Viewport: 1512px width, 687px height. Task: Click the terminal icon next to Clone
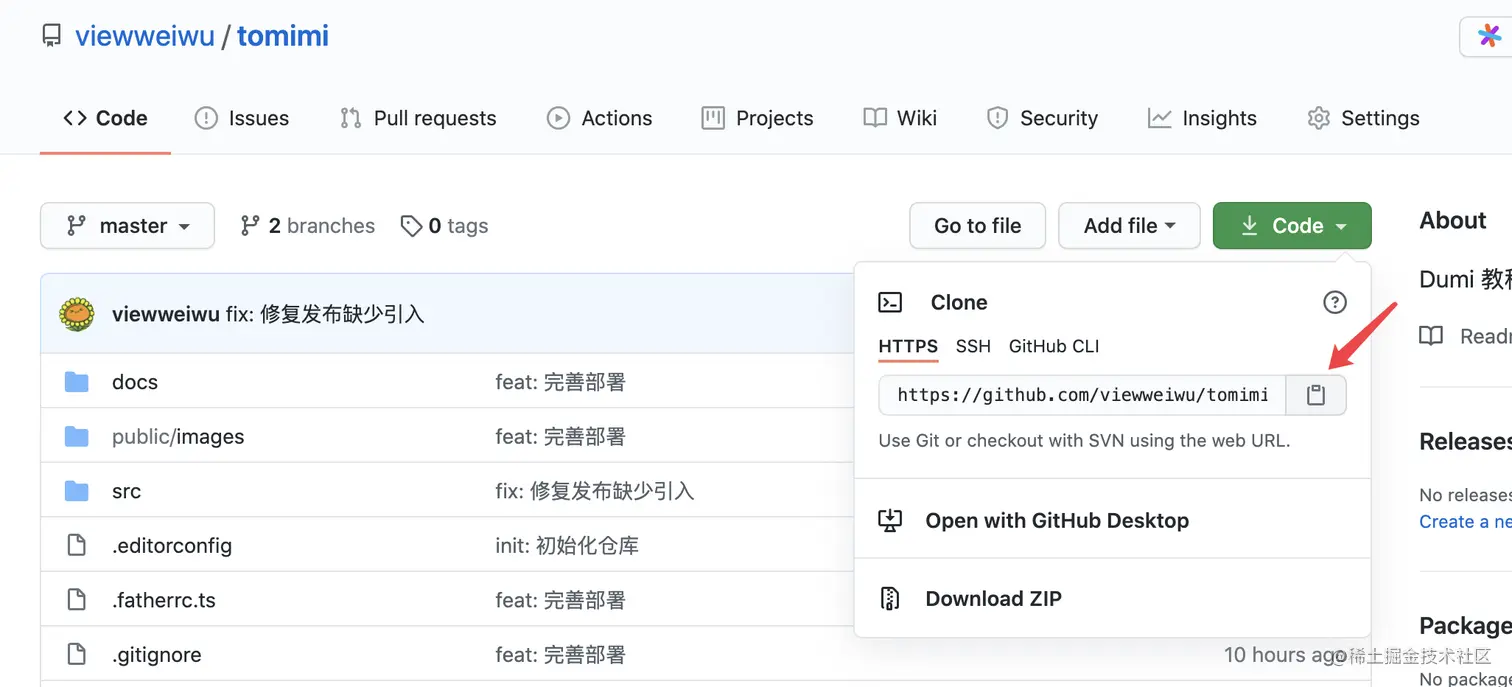click(890, 302)
